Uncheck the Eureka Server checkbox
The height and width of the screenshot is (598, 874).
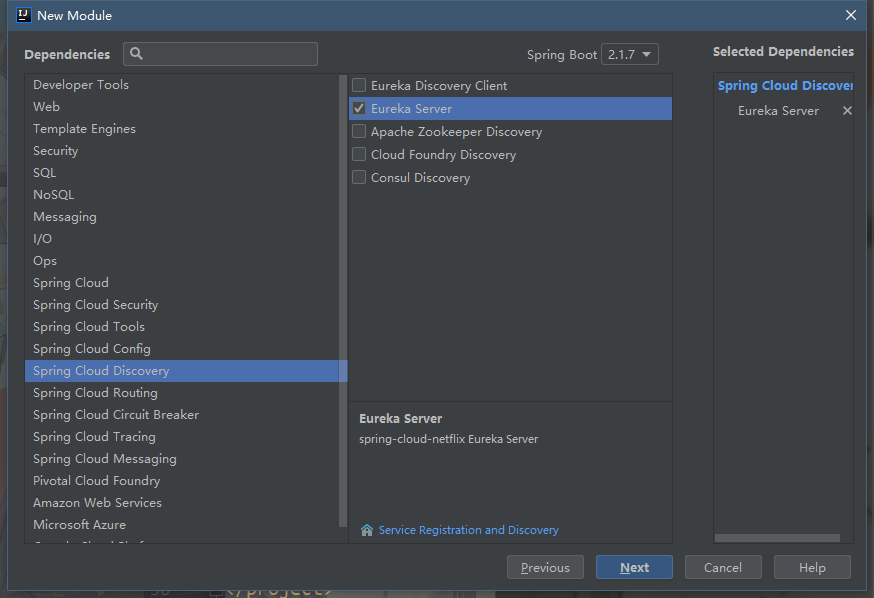click(x=359, y=109)
